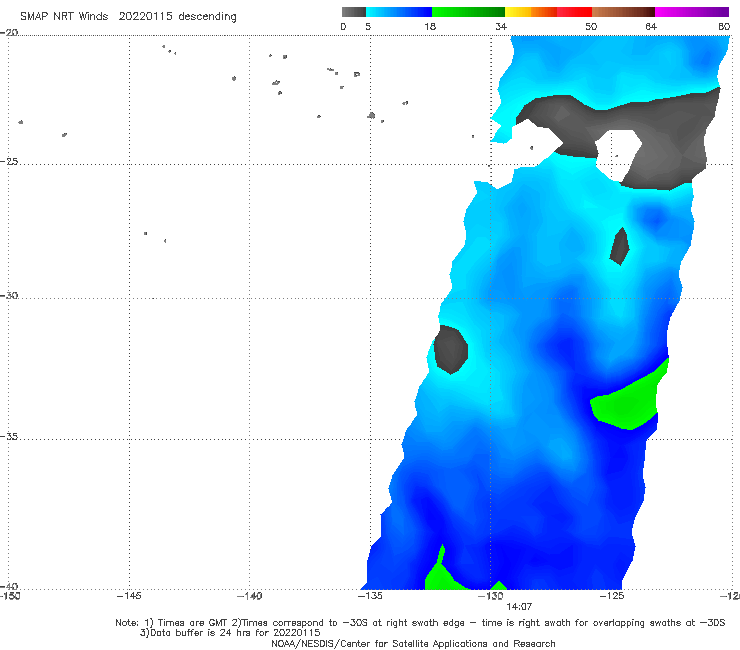Viewport: 740px width, 650px height.
Task: Click the longitude label '-130'
Action: click(x=491, y=596)
